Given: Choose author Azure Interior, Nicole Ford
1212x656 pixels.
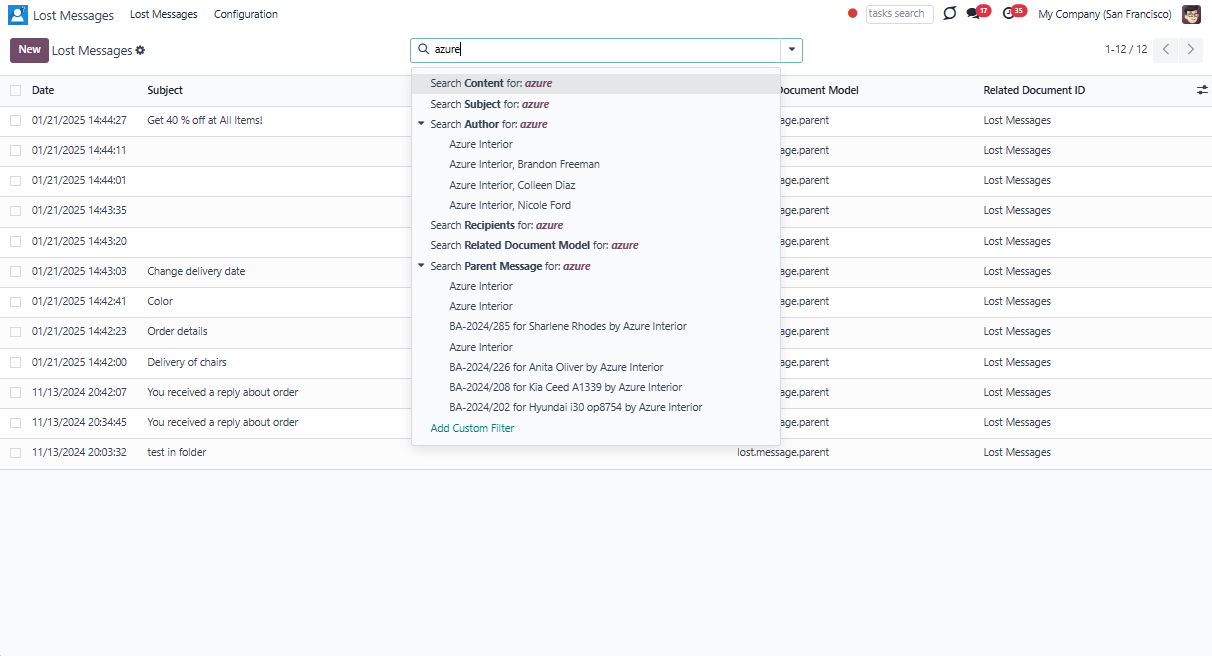Looking at the screenshot, I should tap(510, 205).
